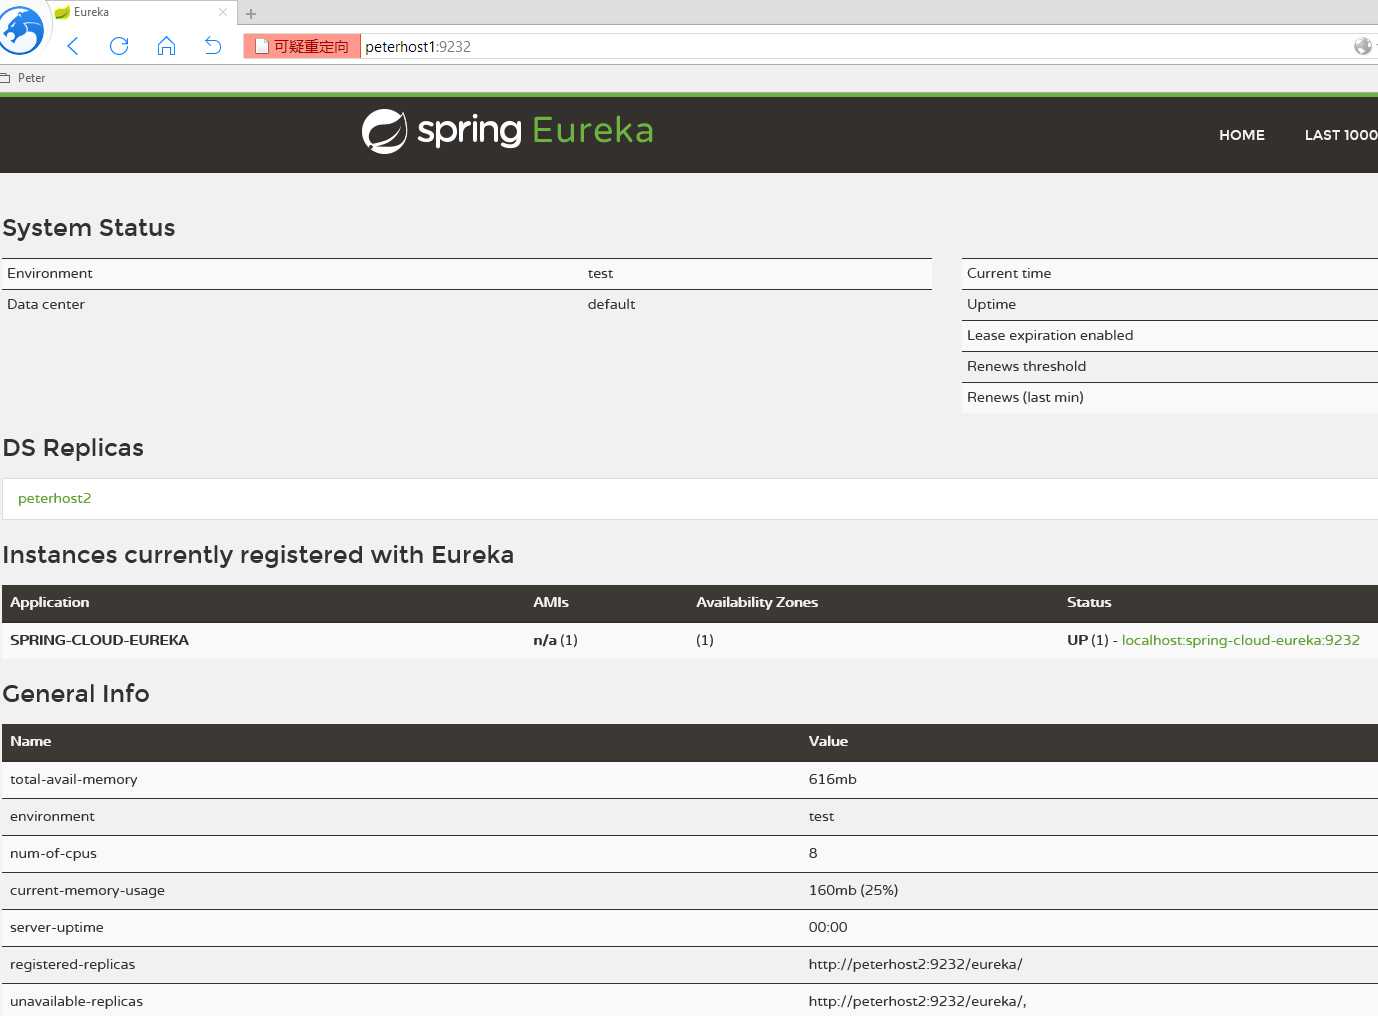Image resolution: width=1378 pixels, height=1016 pixels.
Task: Click the SPRING-CLOUD-EUREKA application cell
Action: tap(99, 640)
